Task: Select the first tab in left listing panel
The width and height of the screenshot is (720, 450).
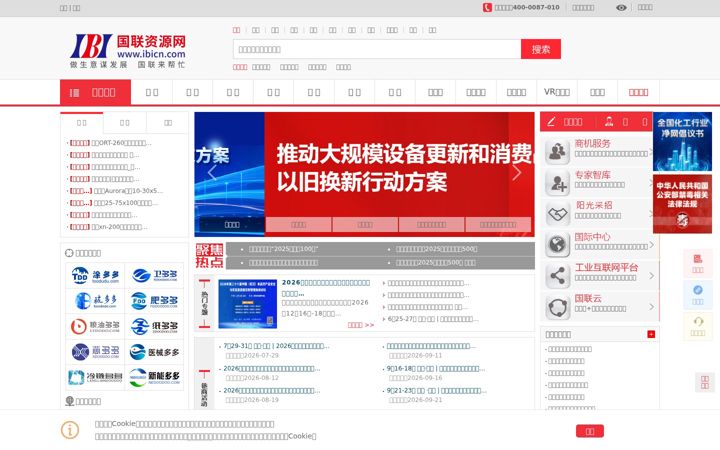Action: click(82, 123)
